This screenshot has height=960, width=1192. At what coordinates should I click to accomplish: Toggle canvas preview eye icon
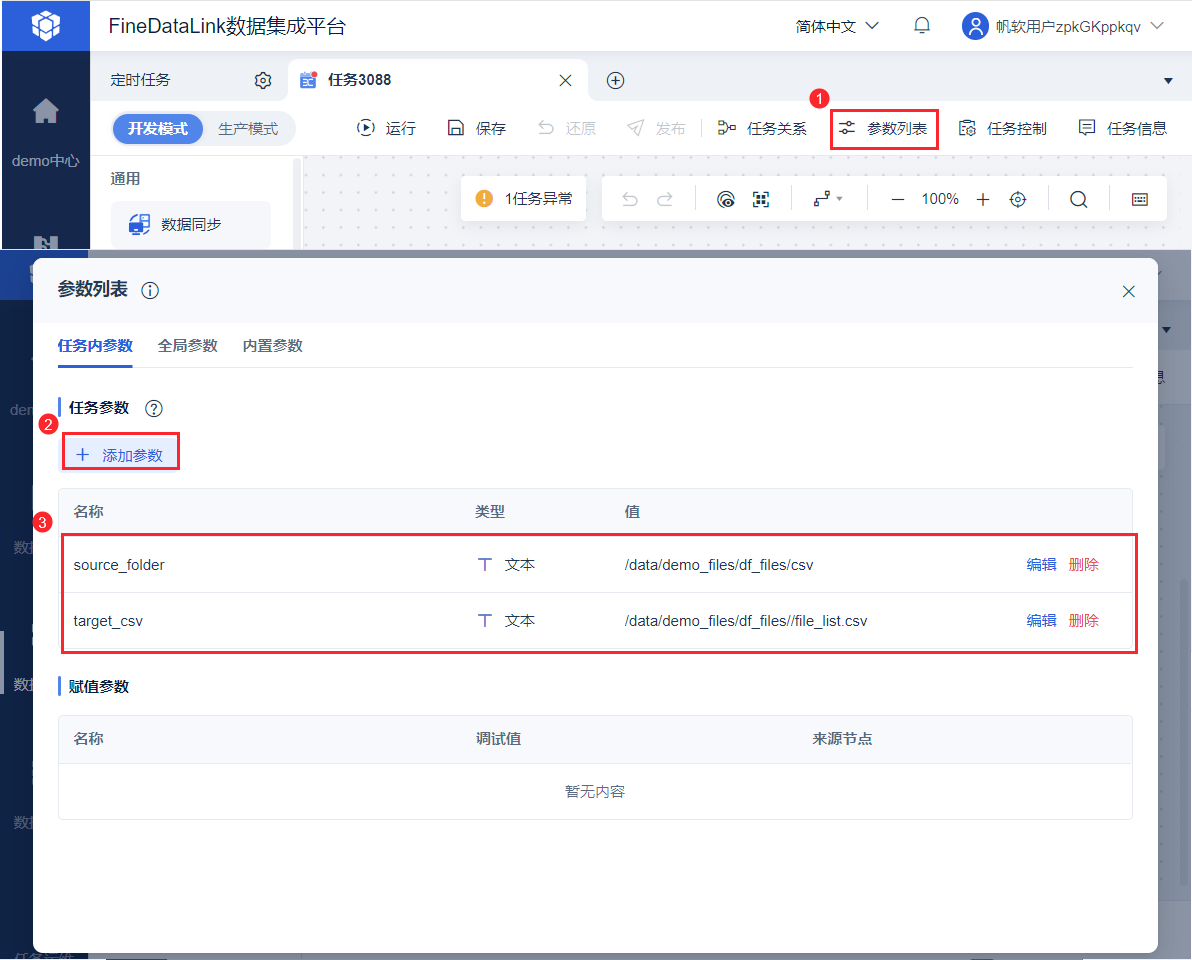pyautogui.click(x=726, y=199)
